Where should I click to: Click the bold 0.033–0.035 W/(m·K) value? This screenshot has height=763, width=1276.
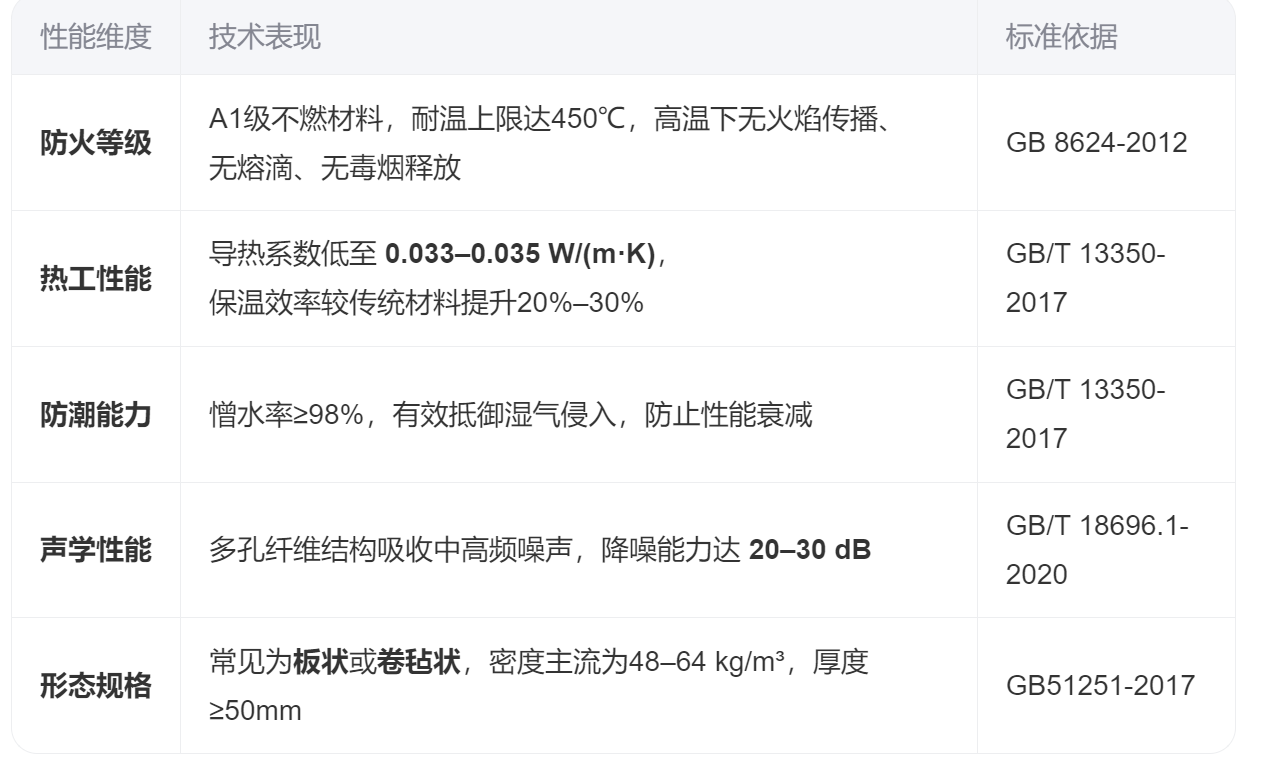point(520,255)
